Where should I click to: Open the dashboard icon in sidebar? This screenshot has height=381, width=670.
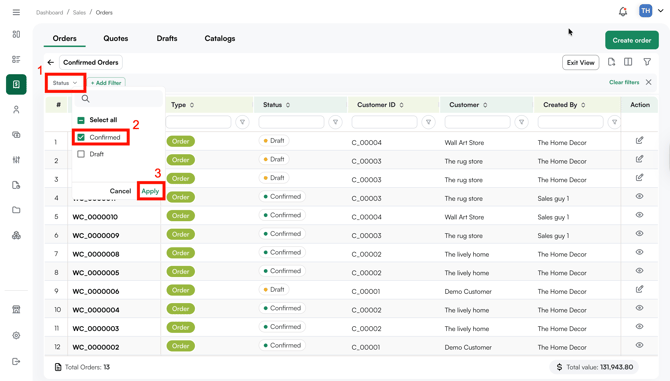[16, 34]
